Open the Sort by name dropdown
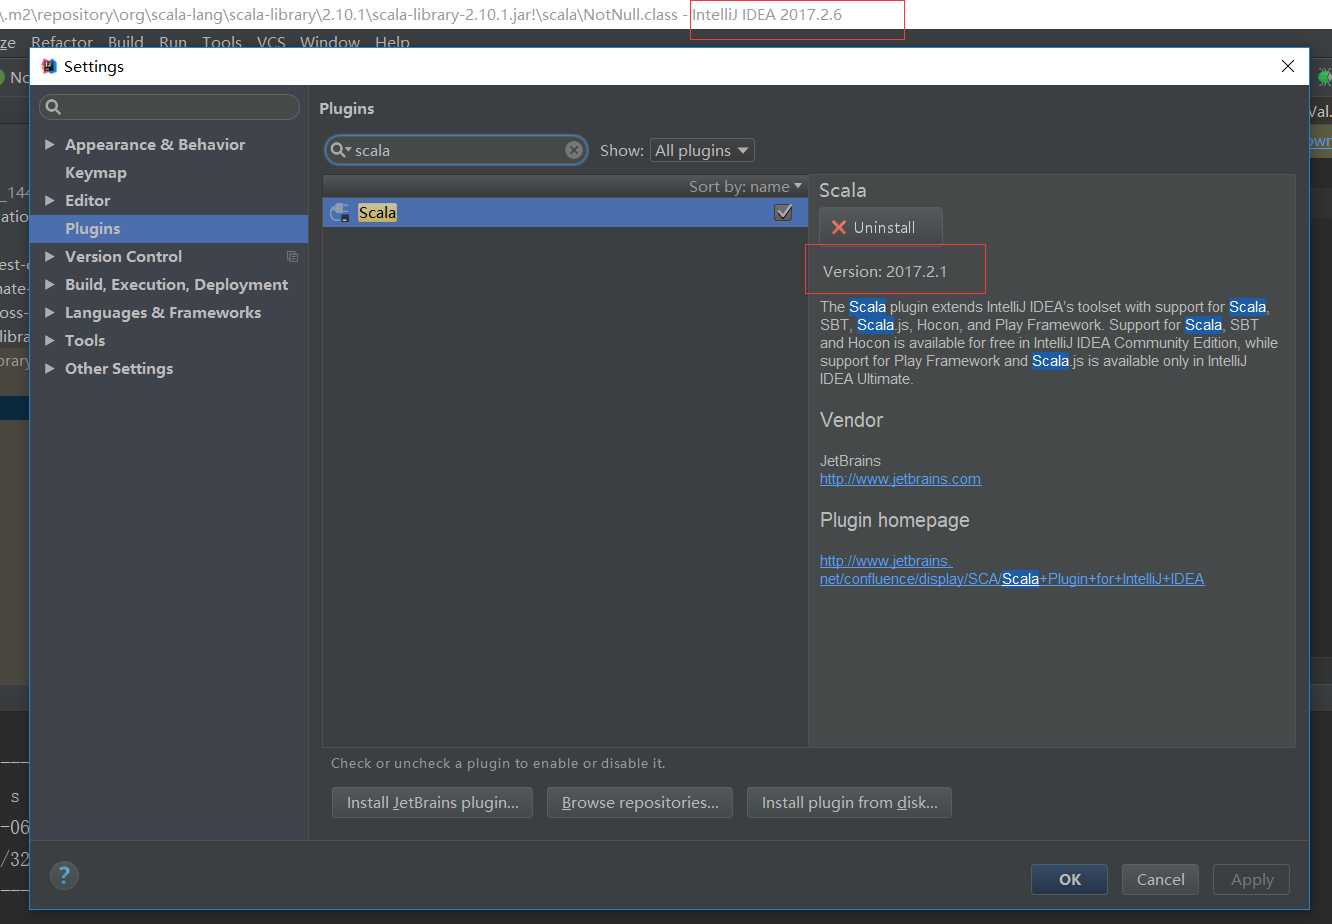This screenshot has width=1332, height=924. [x=745, y=187]
